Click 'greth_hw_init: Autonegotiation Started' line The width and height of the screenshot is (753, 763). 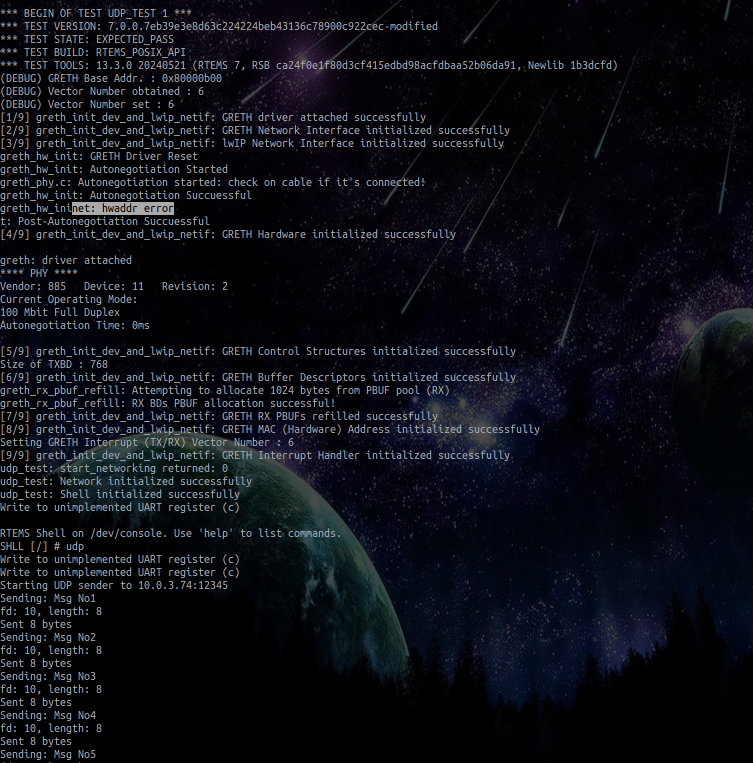pos(114,169)
